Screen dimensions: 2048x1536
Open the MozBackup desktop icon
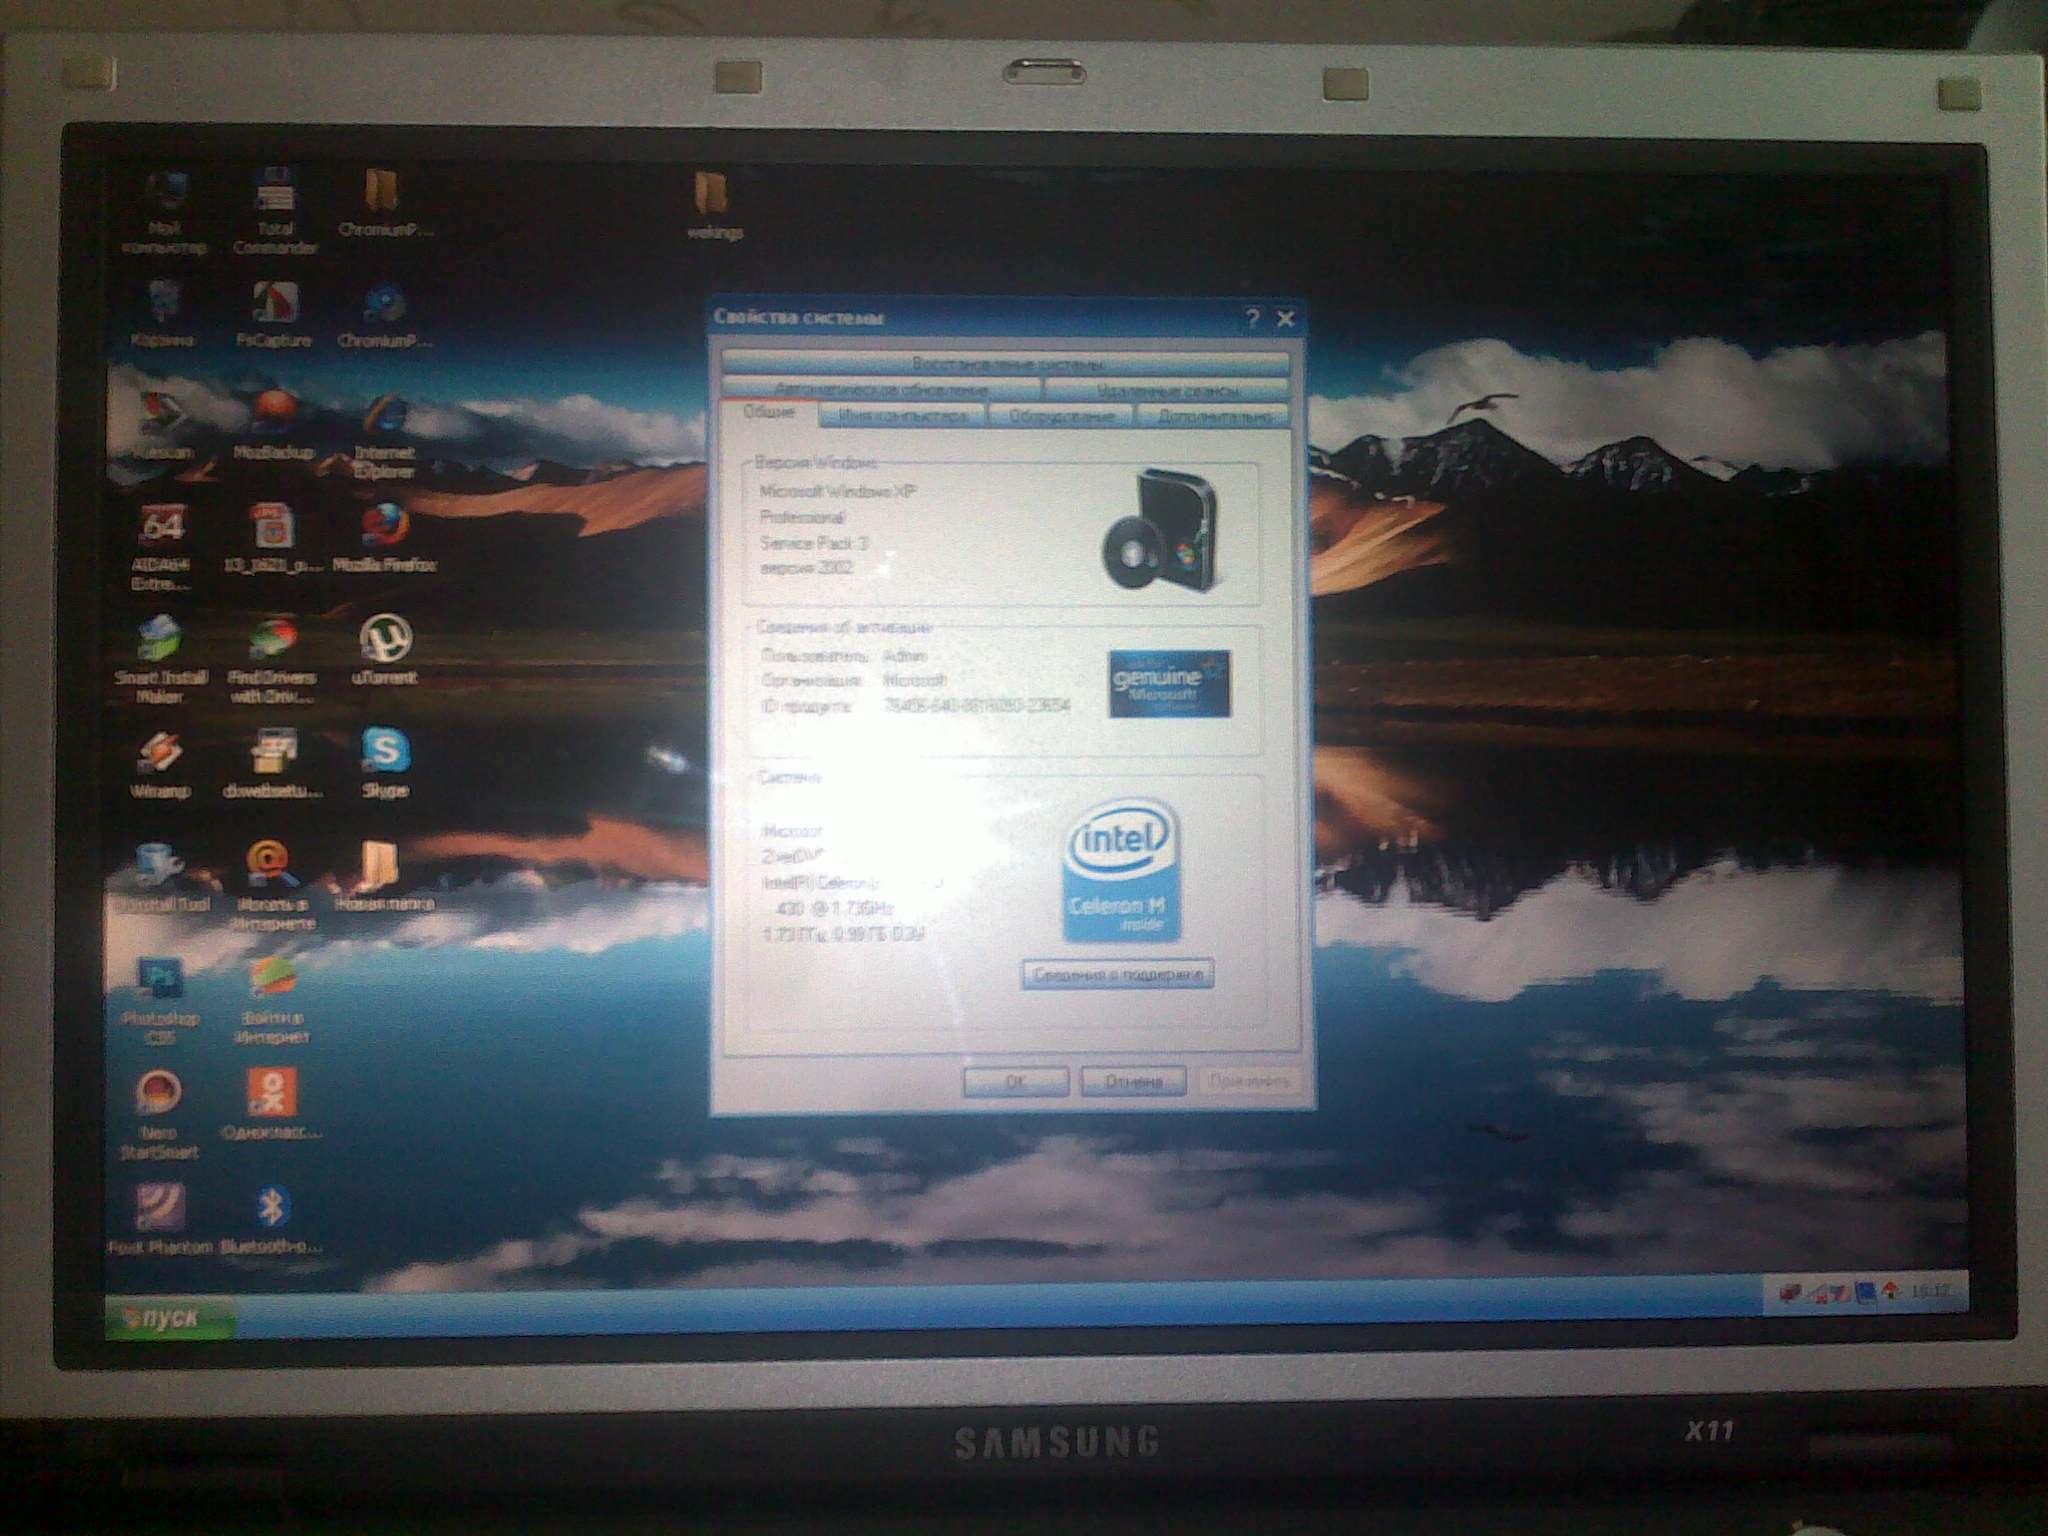[x=273, y=425]
